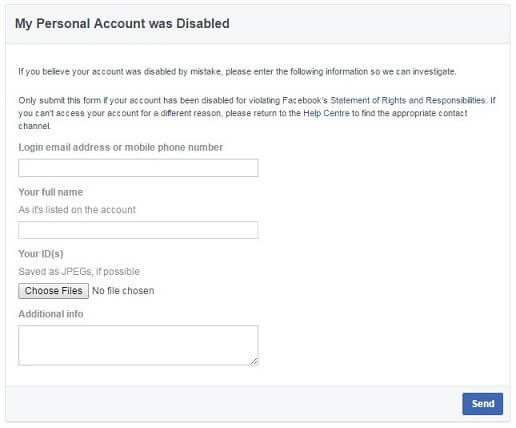
Task: Click the textarea resize handle corner
Action: (x=254, y=361)
